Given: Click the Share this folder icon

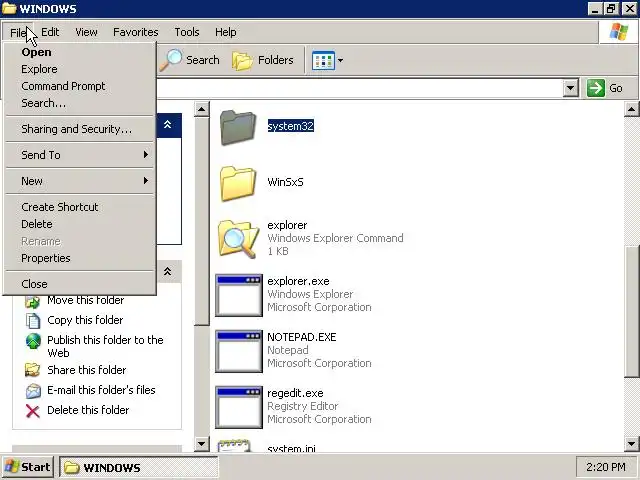Looking at the screenshot, I should click(x=33, y=370).
